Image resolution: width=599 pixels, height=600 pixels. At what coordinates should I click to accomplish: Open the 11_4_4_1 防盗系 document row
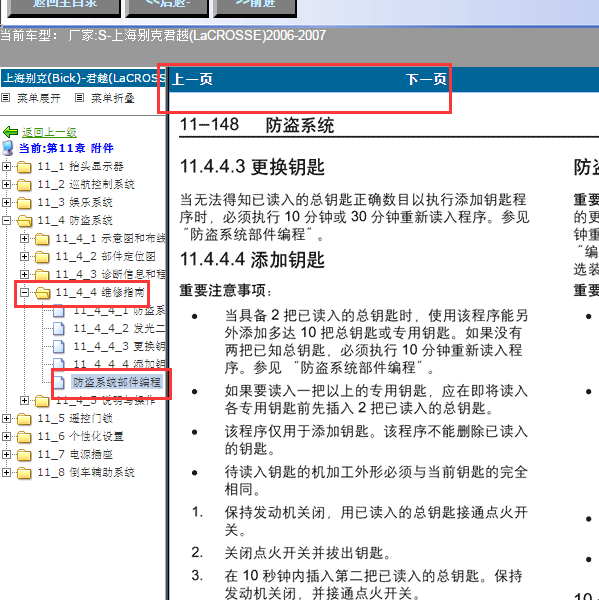(109, 310)
